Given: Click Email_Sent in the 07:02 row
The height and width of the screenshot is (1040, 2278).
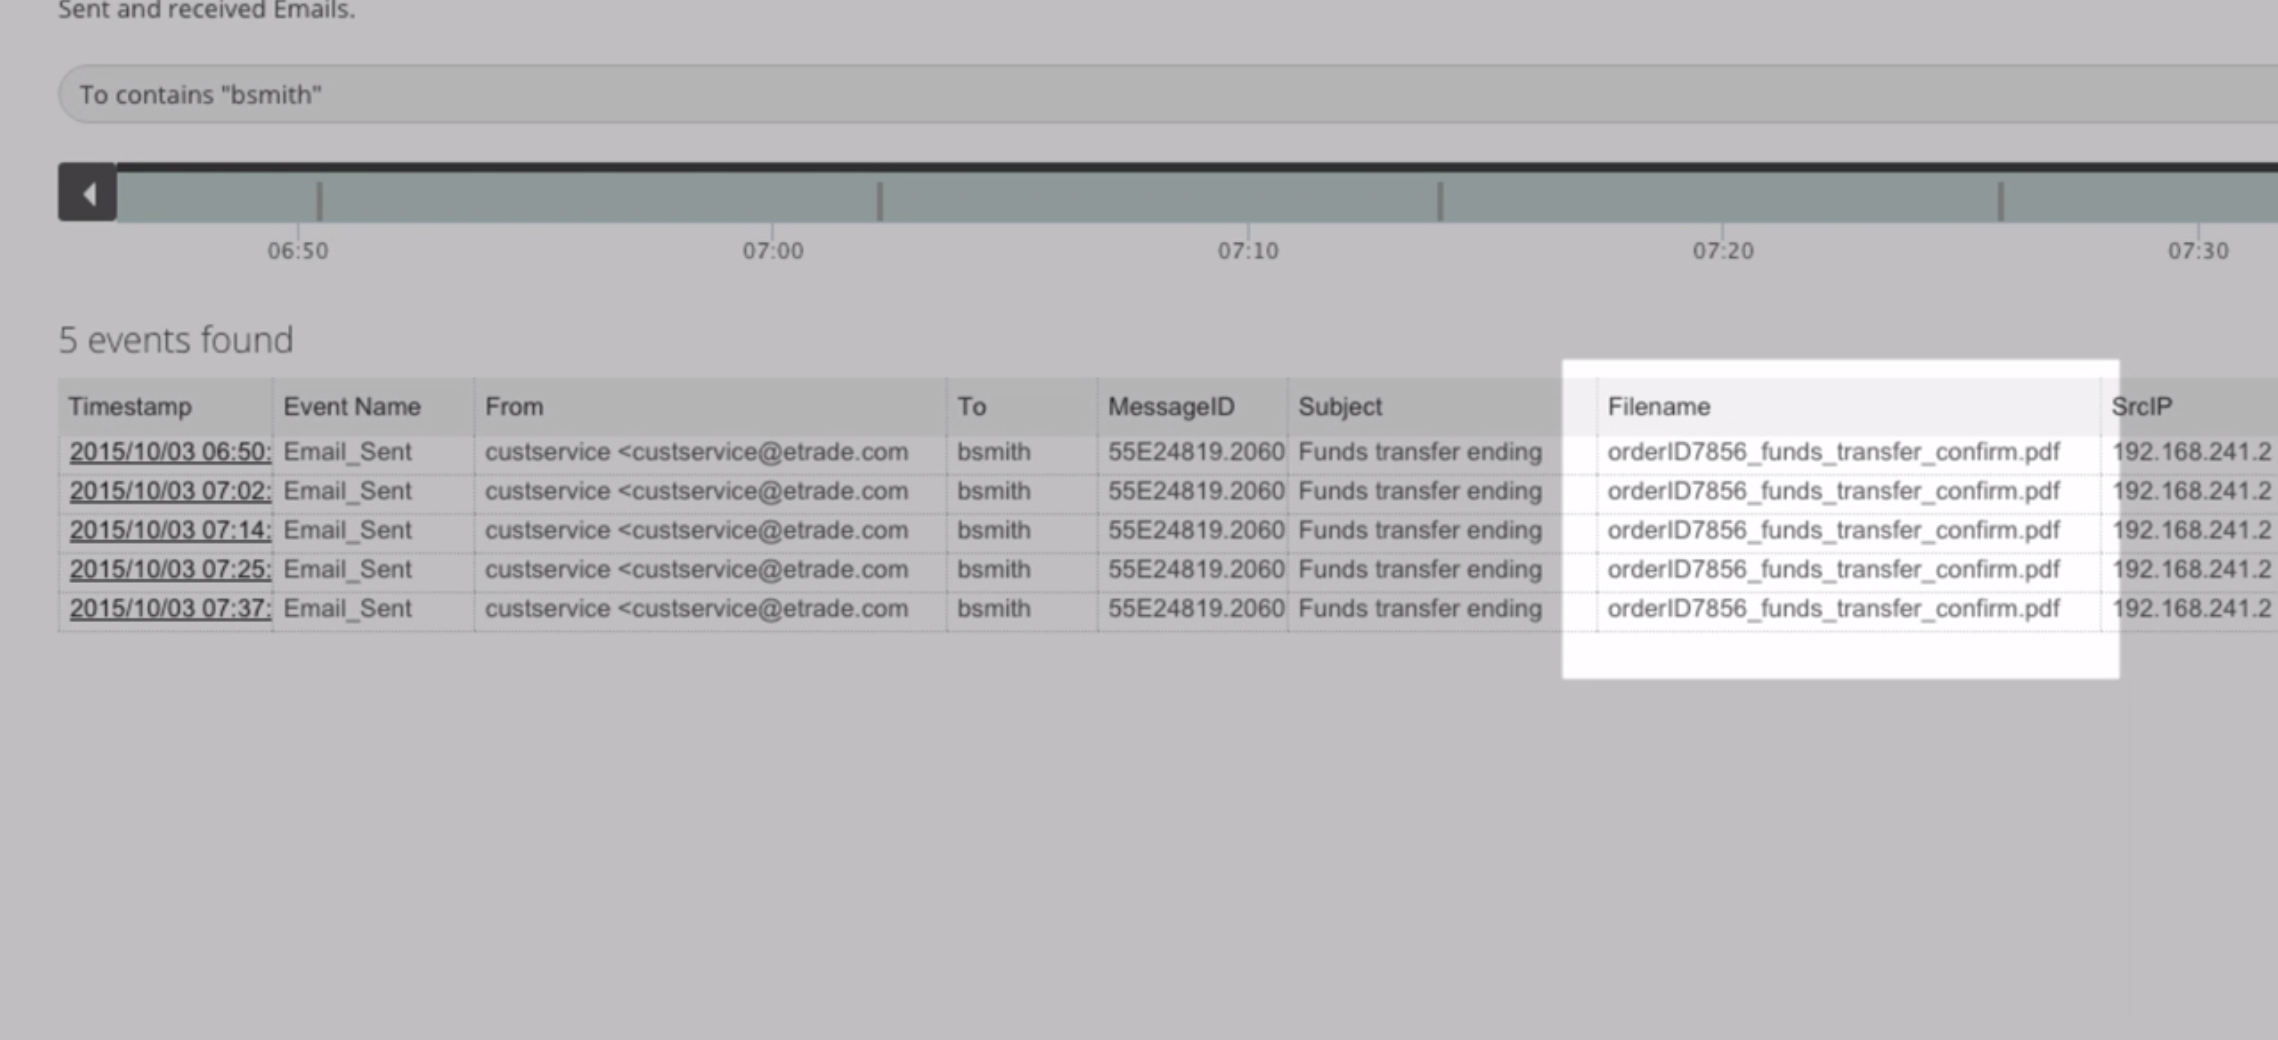Looking at the screenshot, I should tap(347, 491).
